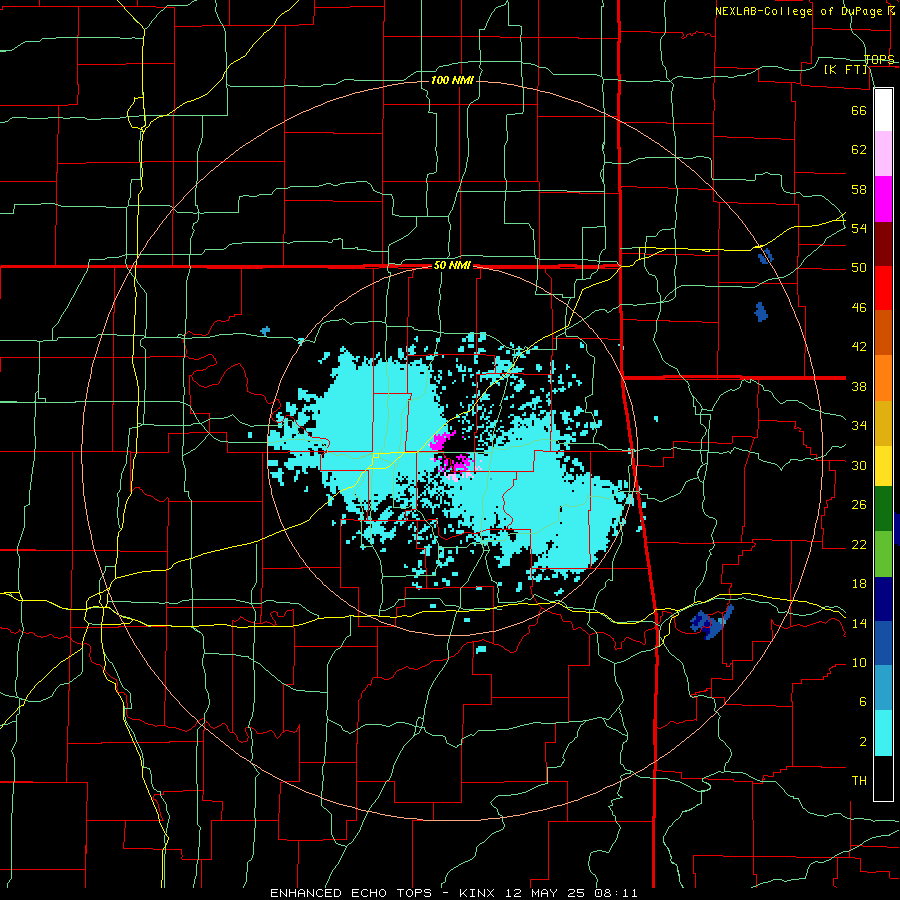Image resolution: width=900 pixels, height=900 pixels.
Task: Click the 66 value on the legend
Action: [x=859, y=110]
